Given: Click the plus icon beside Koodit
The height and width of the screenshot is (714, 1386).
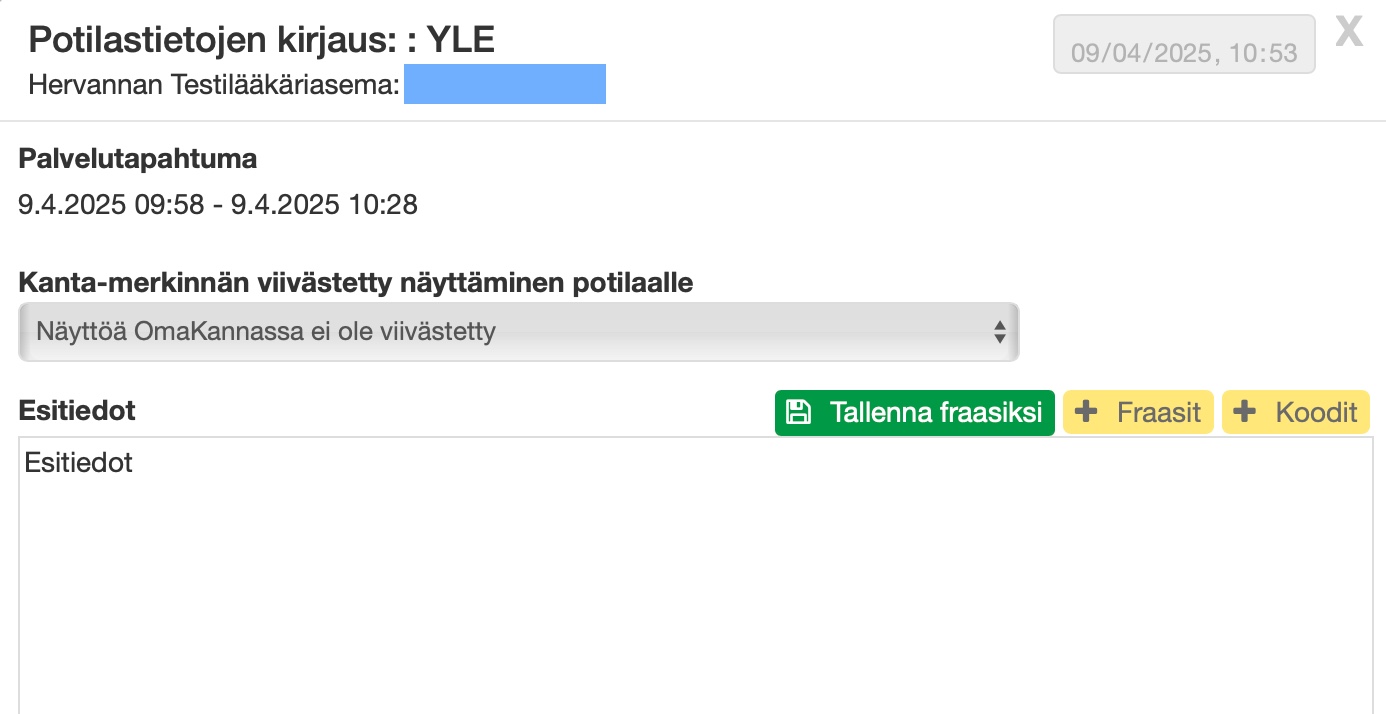Looking at the screenshot, I should coord(1244,412).
